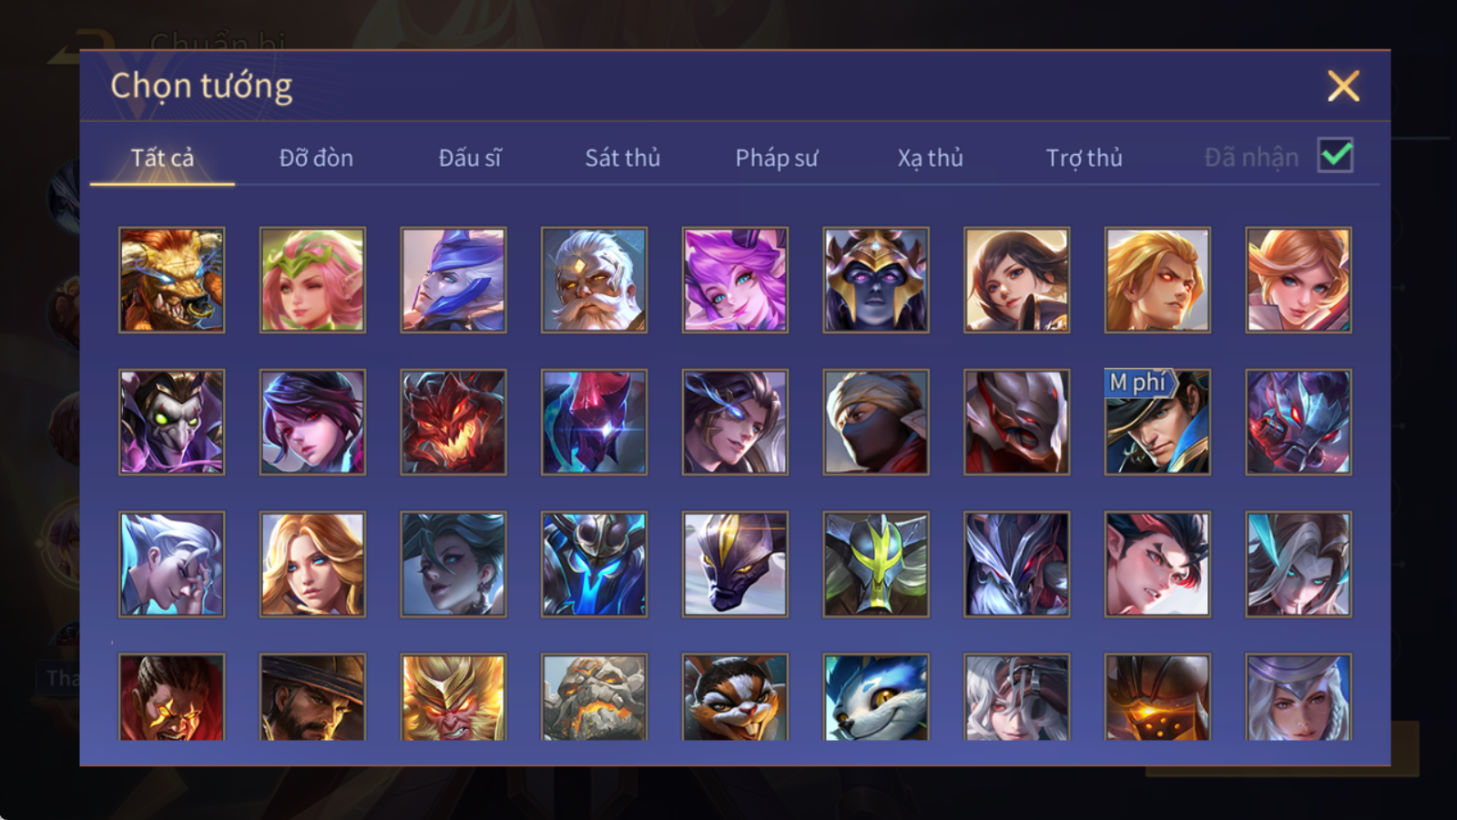This screenshot has height=820, width=1457.
Task: Switch to the Đỡ đòn tab
Action: point(316,158)
